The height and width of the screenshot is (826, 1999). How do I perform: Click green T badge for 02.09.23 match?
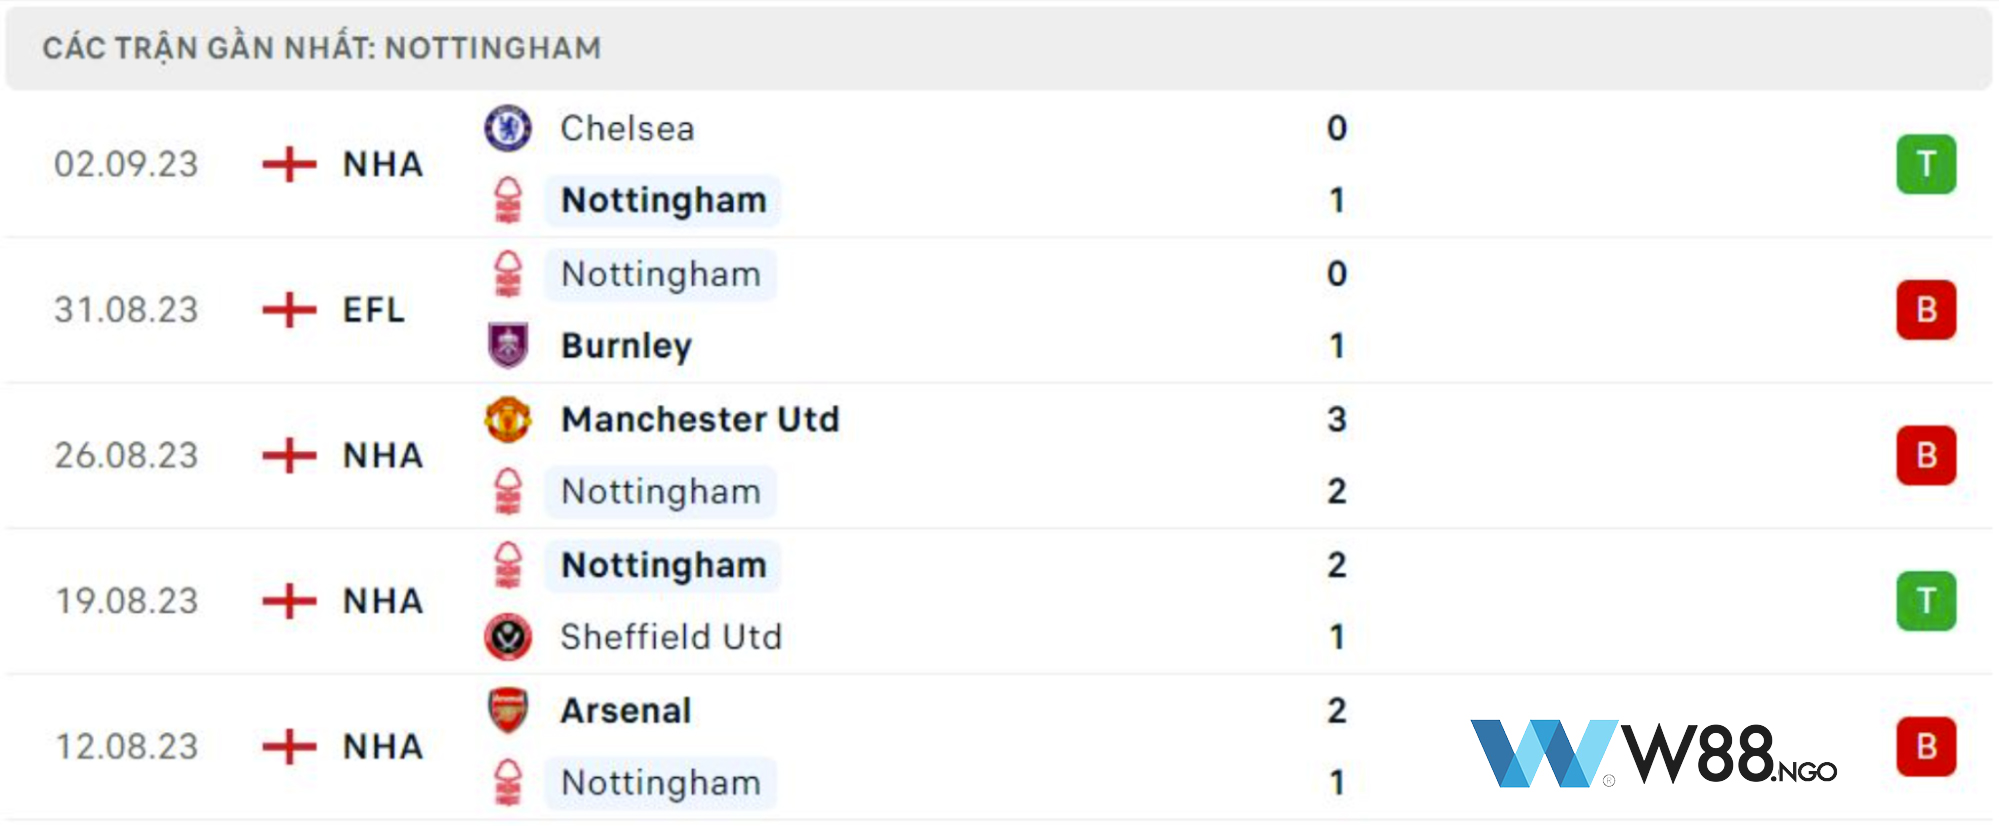[1926, 164]
